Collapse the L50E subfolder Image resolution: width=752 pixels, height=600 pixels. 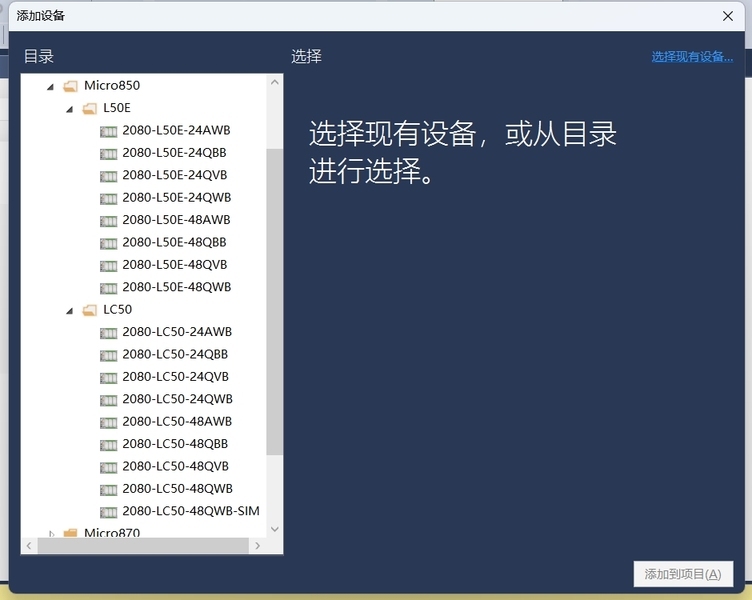[x=70, y=109]
